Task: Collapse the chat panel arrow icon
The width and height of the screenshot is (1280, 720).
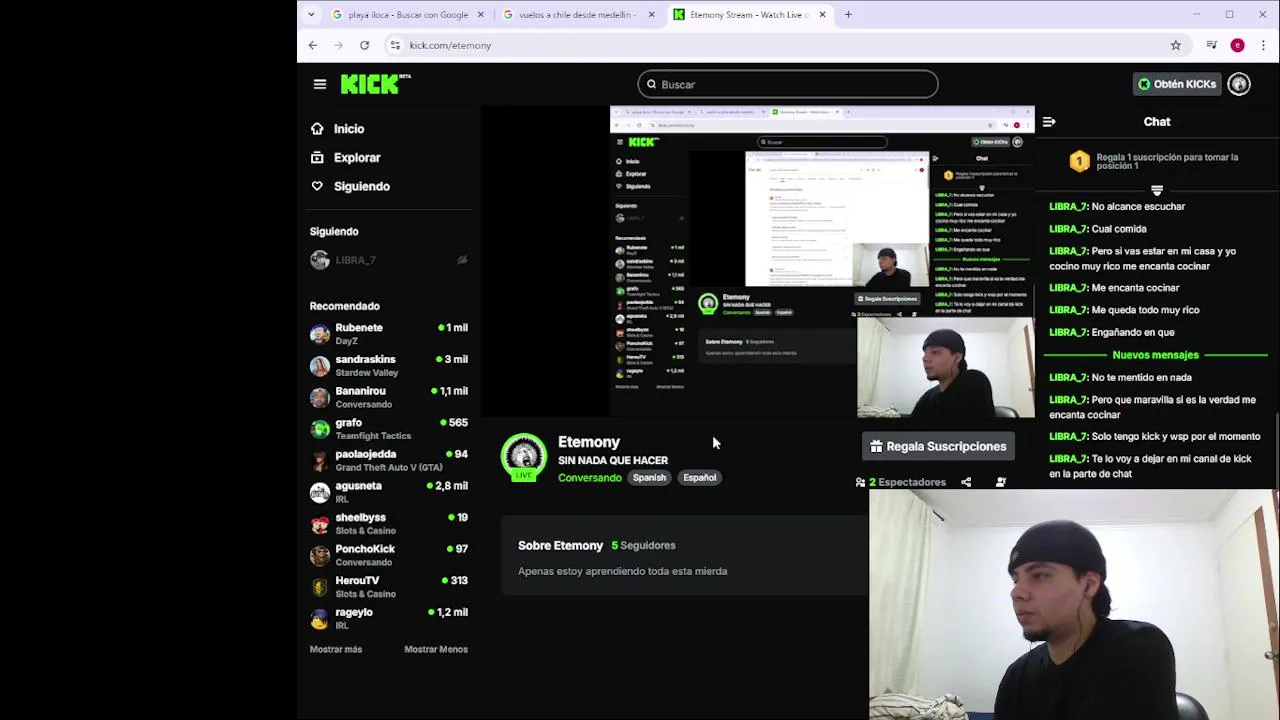Action: (1049, 122)
